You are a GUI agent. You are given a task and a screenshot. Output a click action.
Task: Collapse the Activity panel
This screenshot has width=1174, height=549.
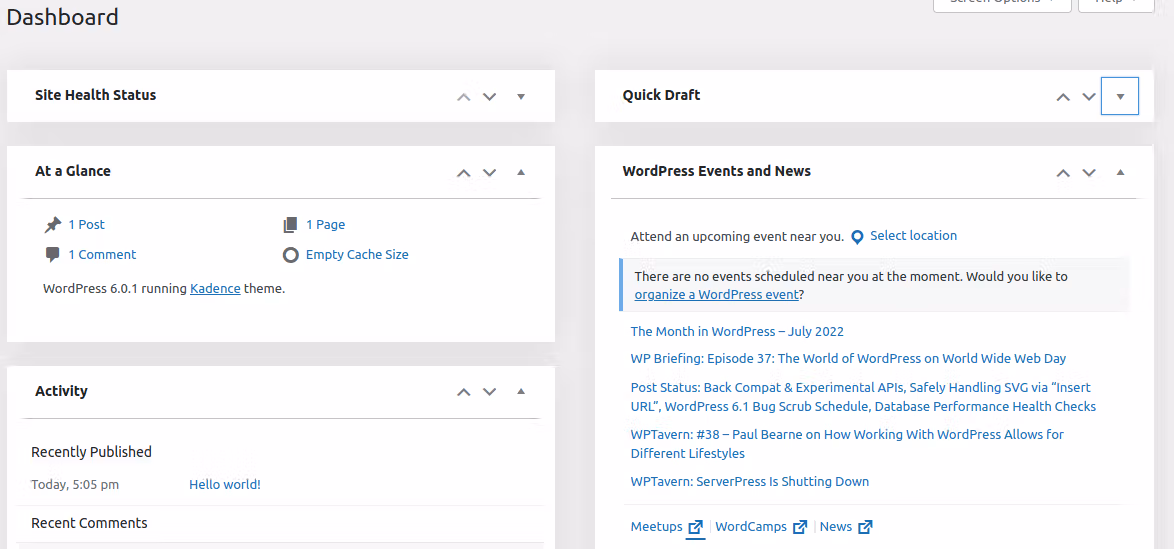point(521,391)
